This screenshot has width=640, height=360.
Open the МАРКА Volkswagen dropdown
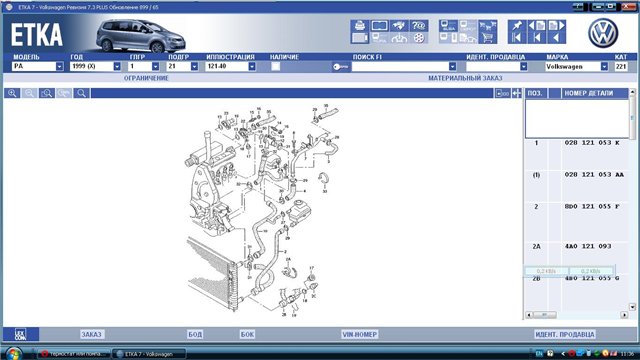pos(604,67)
